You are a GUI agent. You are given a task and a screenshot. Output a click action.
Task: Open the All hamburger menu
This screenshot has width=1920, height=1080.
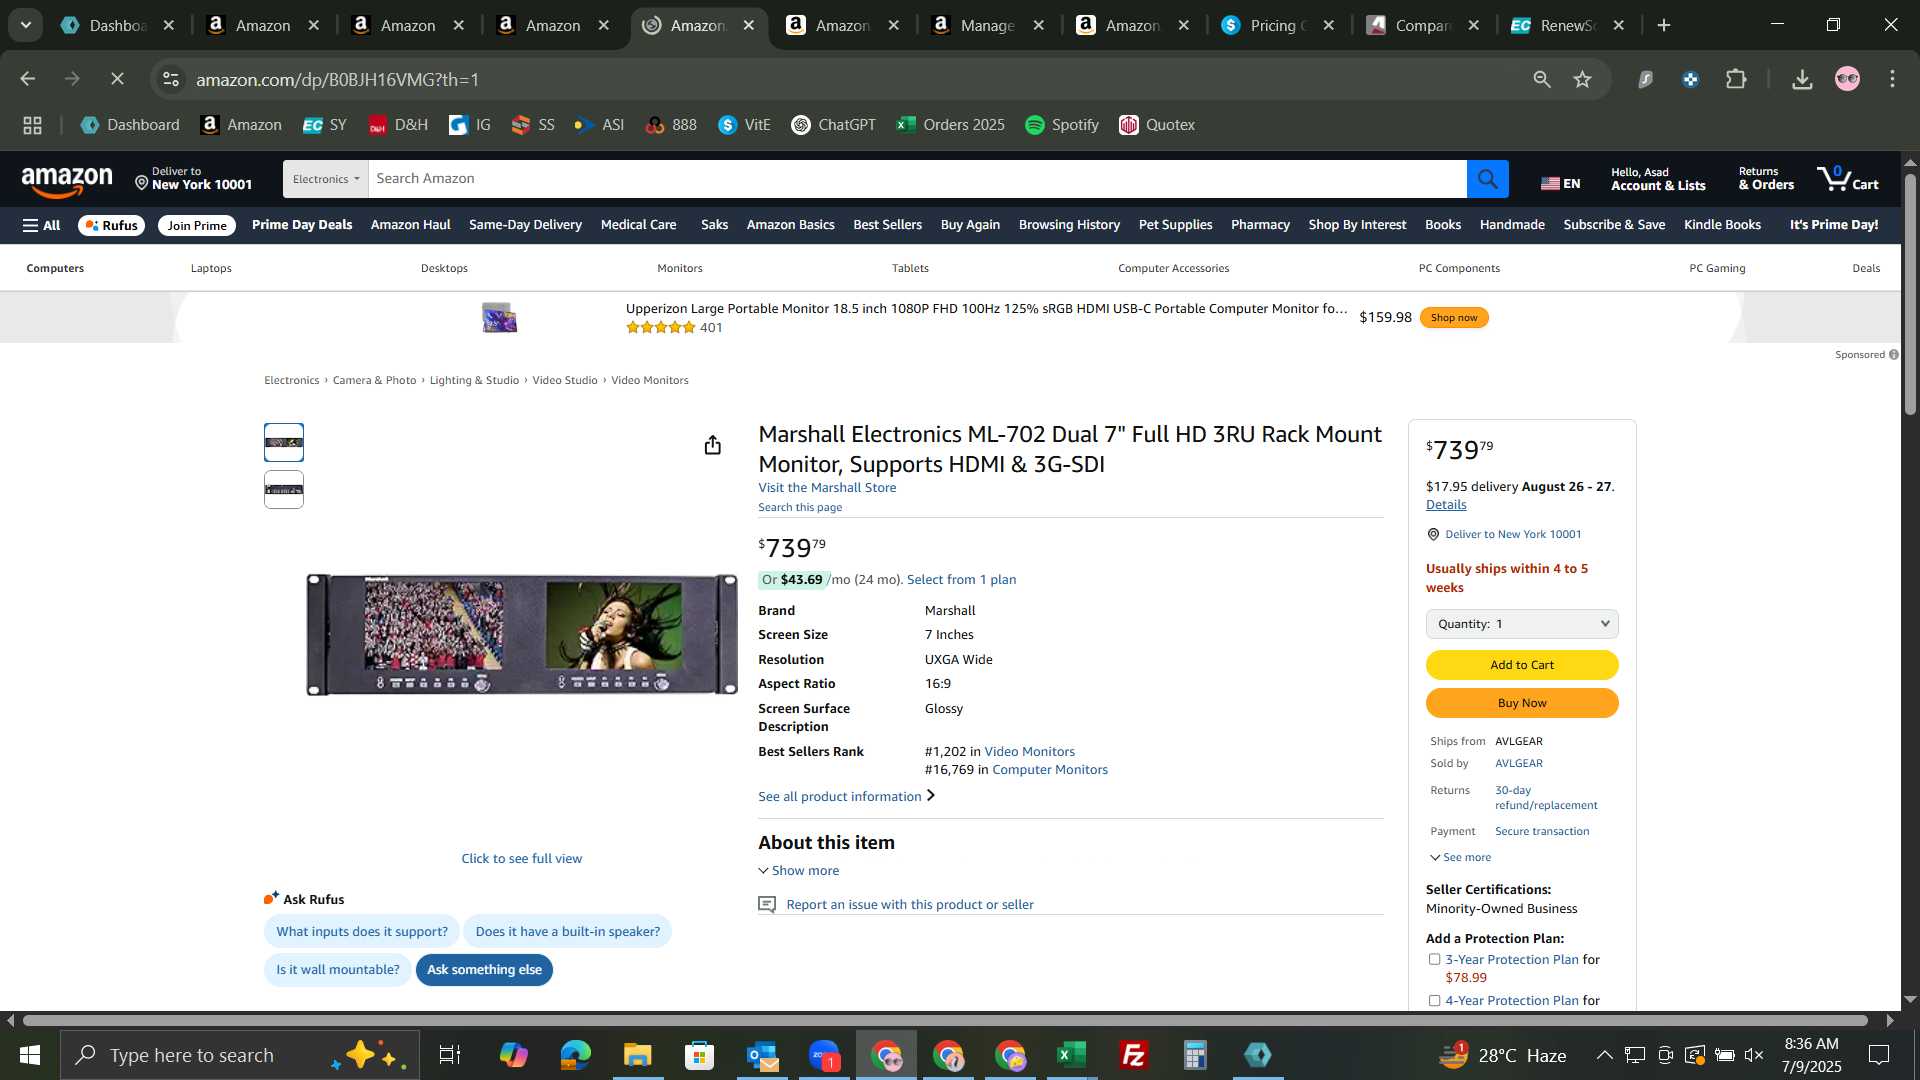coord(41,225)
